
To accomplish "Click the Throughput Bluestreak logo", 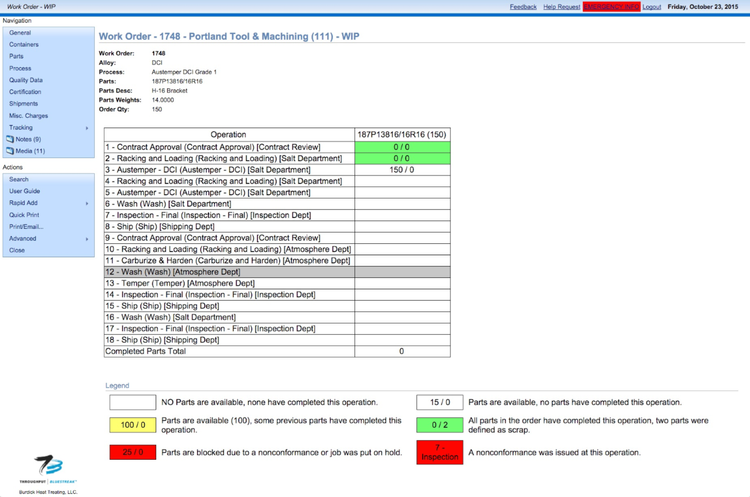I will [x=48, y=469].
